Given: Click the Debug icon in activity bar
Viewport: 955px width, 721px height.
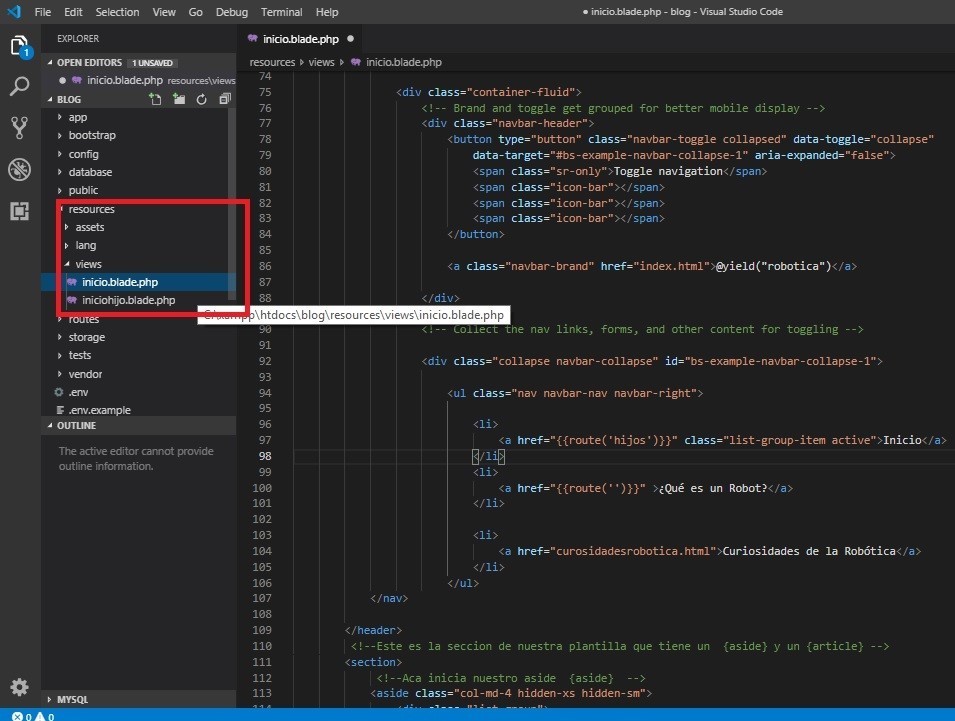Looking at the screenshot, I should coord(20,170).
